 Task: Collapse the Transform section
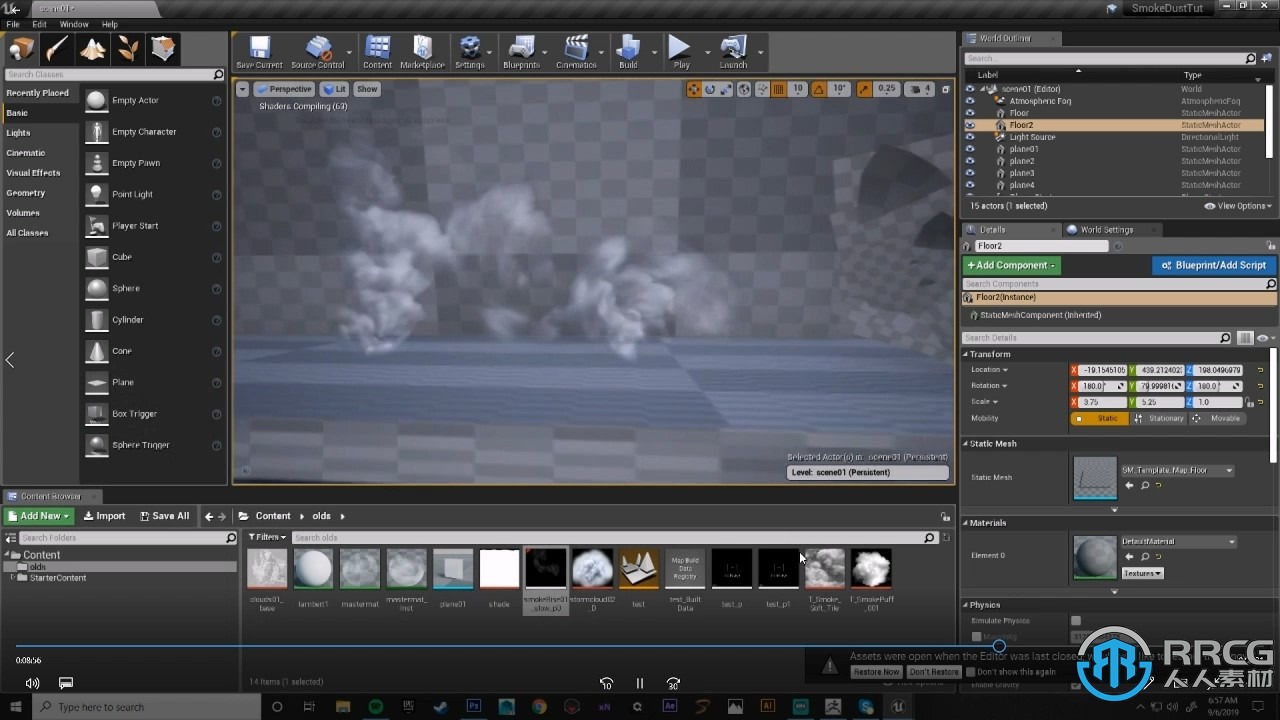point(966,354)
